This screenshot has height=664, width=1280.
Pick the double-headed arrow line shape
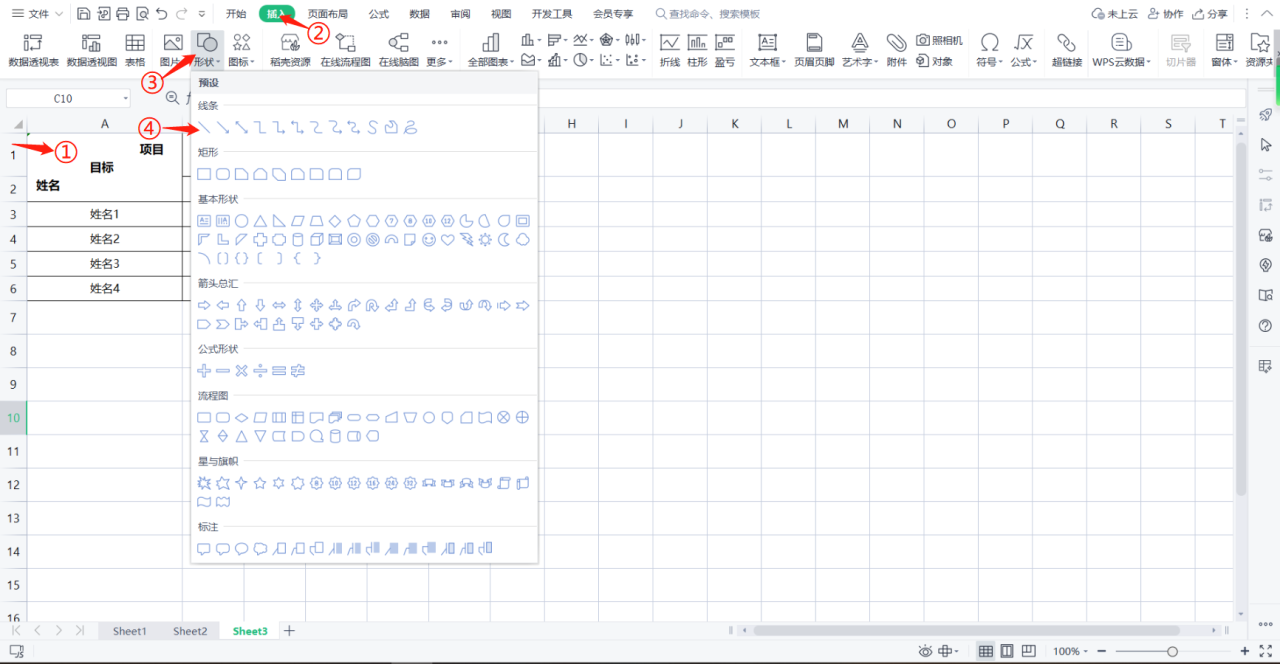point(241,127)
